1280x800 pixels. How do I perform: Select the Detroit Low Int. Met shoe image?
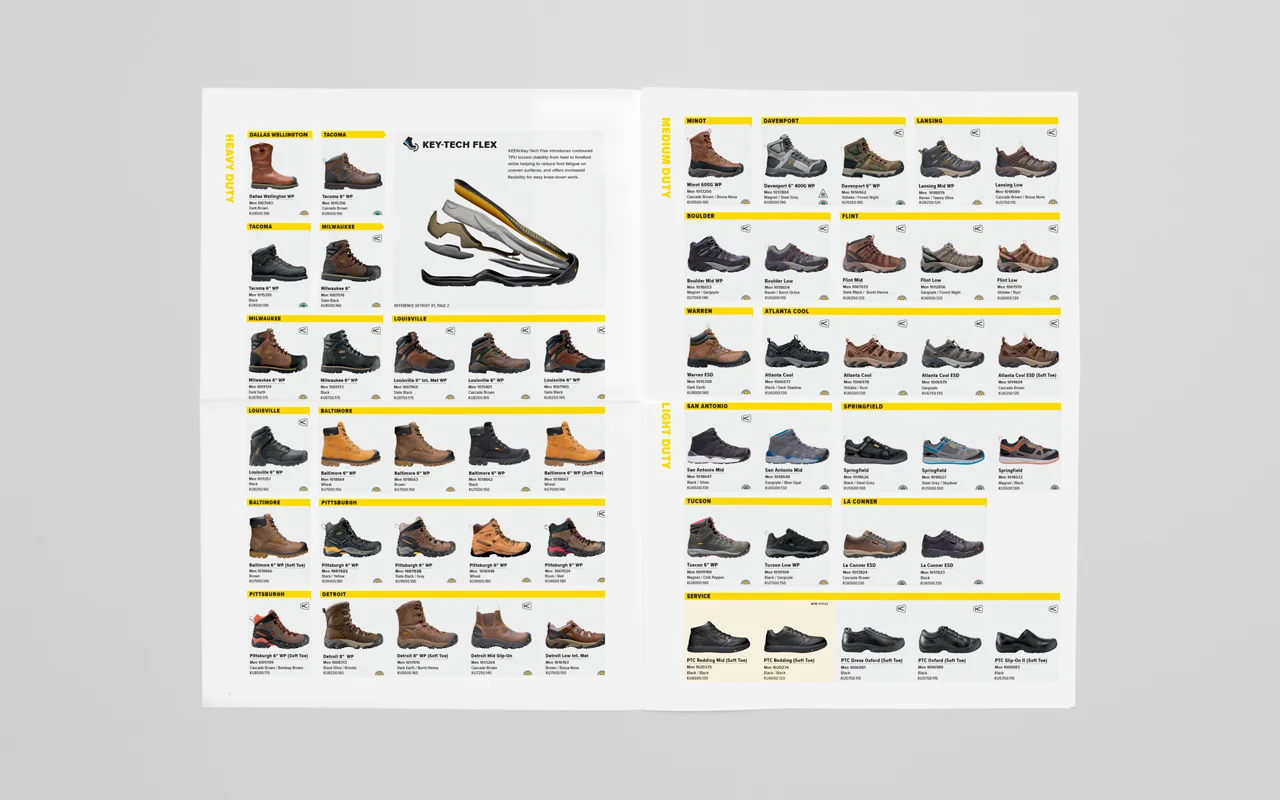point(575,636)
